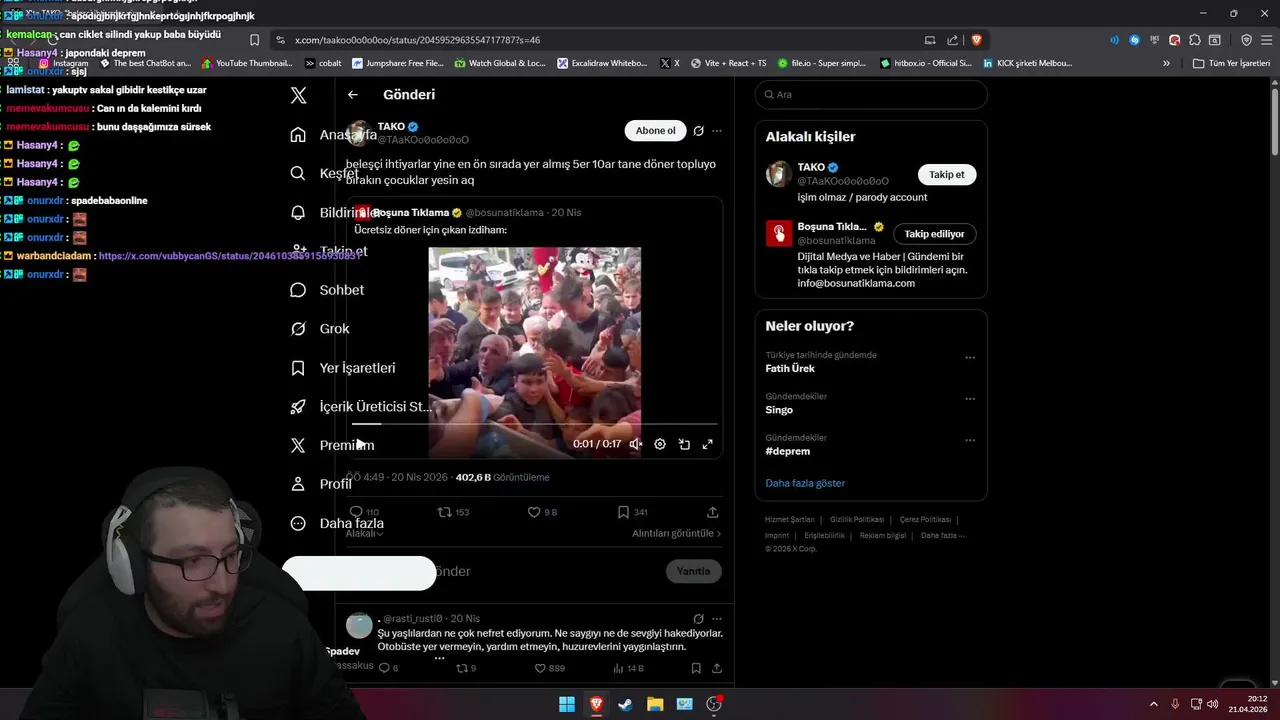Screen dimensions: 1280x720
Task: Open Brave VPN shield icon
Action: point(1246,40)
